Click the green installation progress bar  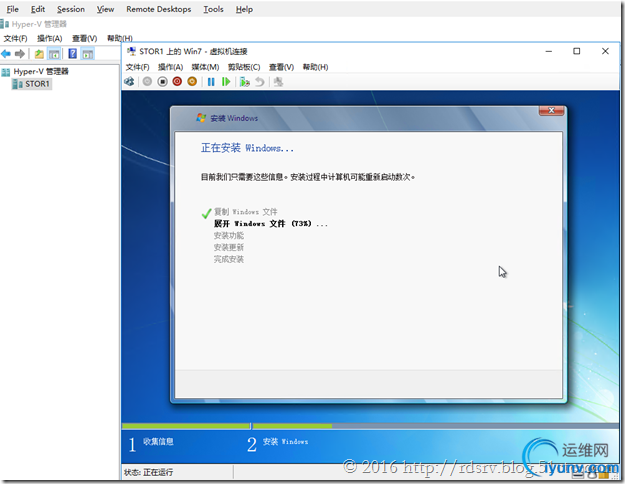pyautogui.click(x=227, y=426)
